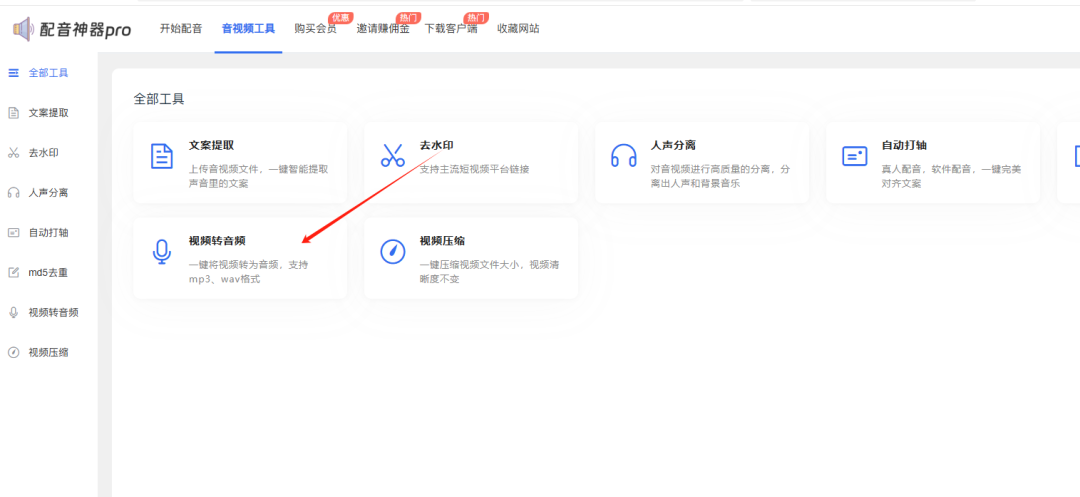Select 全部工具 in the left sidebar

tap(47, 73)
